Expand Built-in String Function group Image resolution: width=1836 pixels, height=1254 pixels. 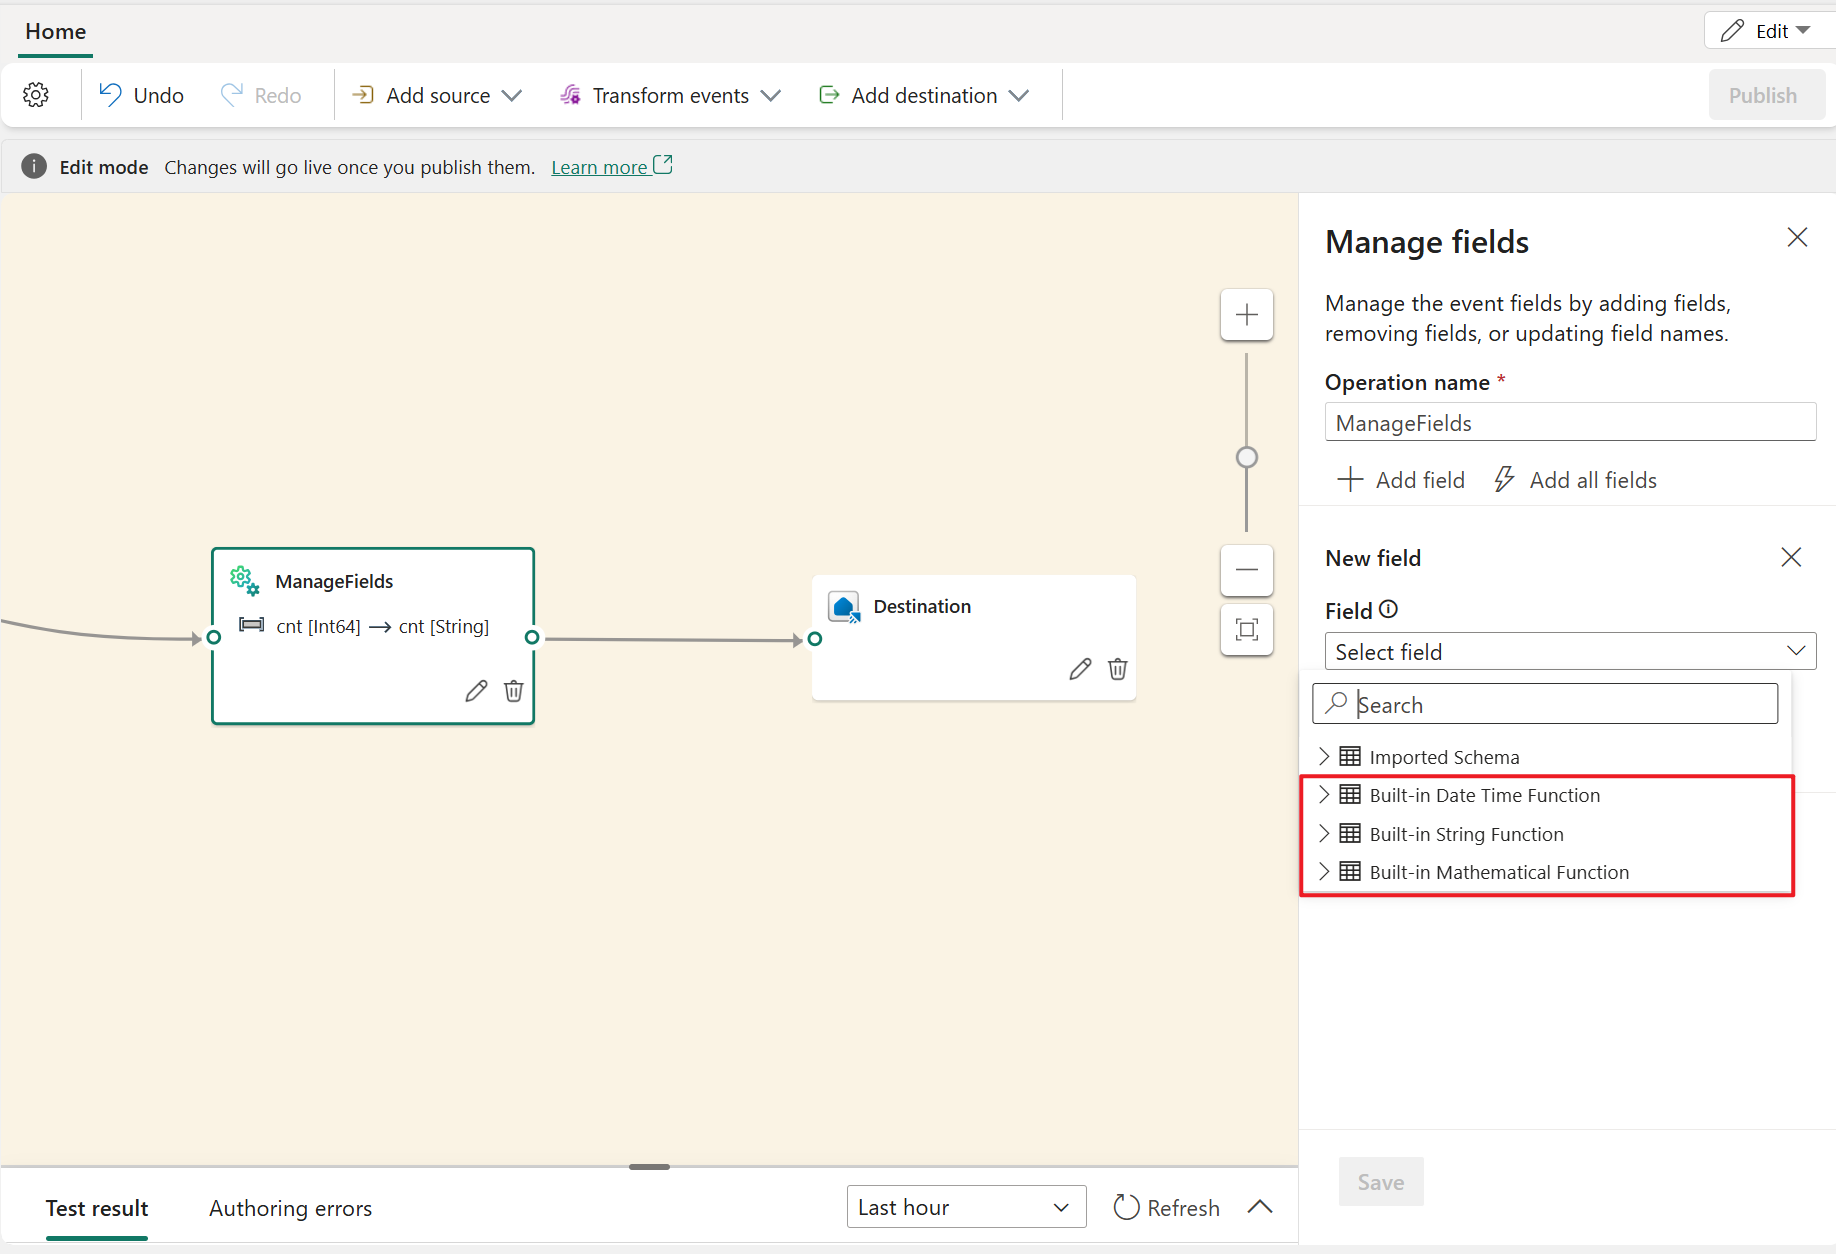tap(1324, 834)
